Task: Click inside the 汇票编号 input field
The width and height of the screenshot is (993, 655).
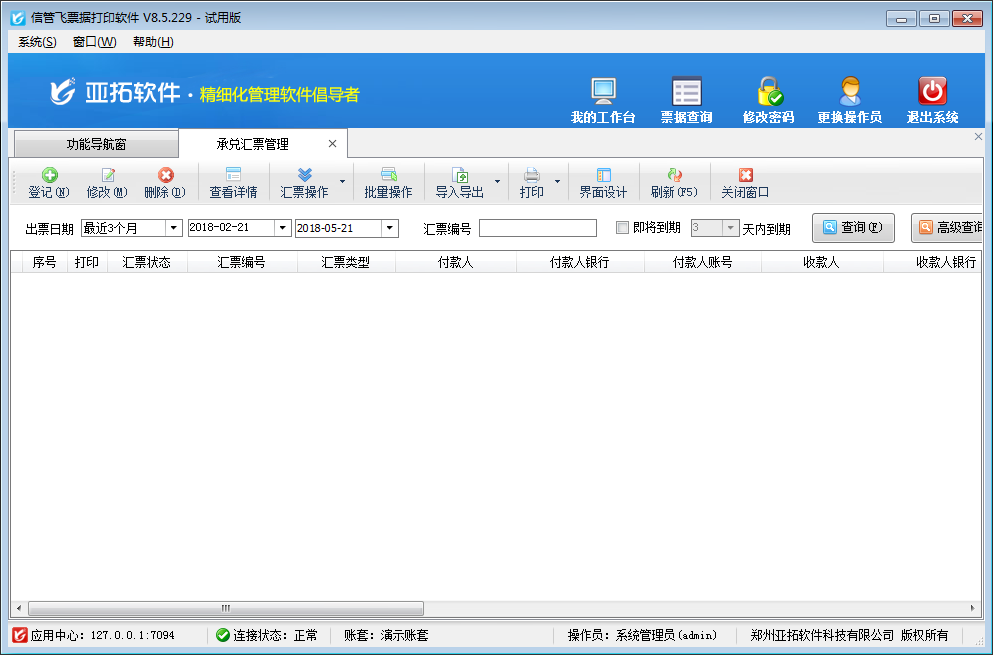Action: 538,228
